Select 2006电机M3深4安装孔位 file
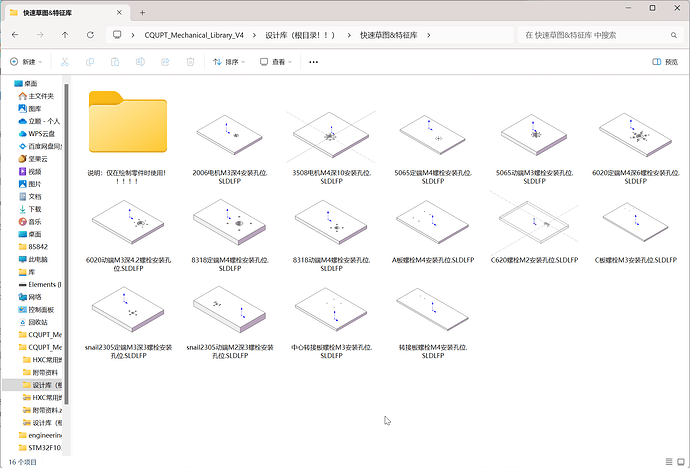690x468 pixels. coord(230,147)
